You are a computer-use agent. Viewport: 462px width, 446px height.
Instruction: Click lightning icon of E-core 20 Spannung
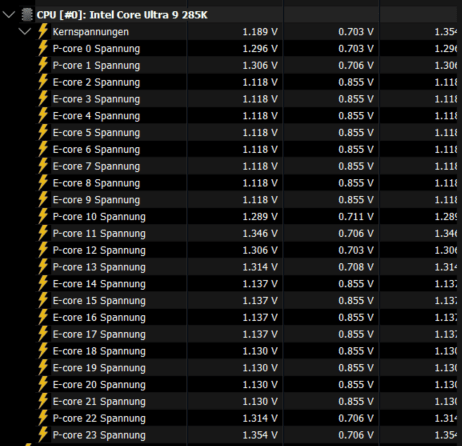point(43,384)
